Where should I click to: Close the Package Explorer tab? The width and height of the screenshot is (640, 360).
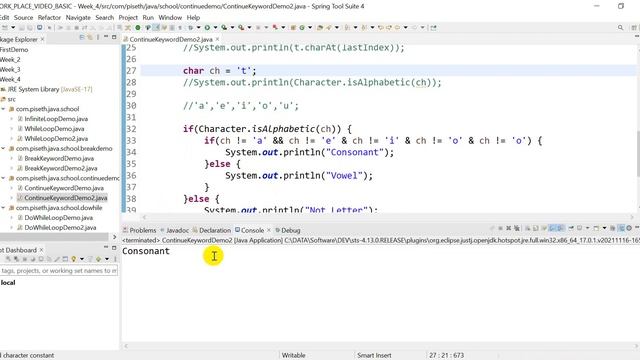coord(42,39)
